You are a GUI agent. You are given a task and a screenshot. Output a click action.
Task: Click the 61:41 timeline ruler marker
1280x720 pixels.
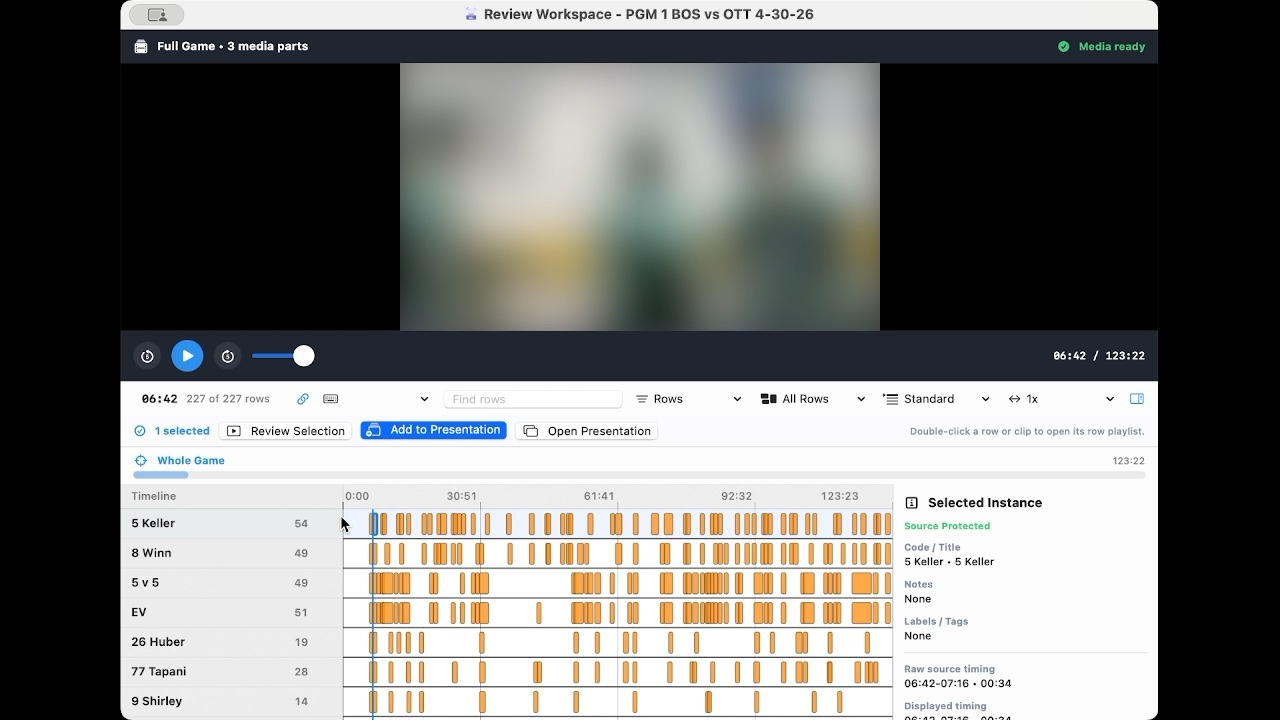coord(599,496)
